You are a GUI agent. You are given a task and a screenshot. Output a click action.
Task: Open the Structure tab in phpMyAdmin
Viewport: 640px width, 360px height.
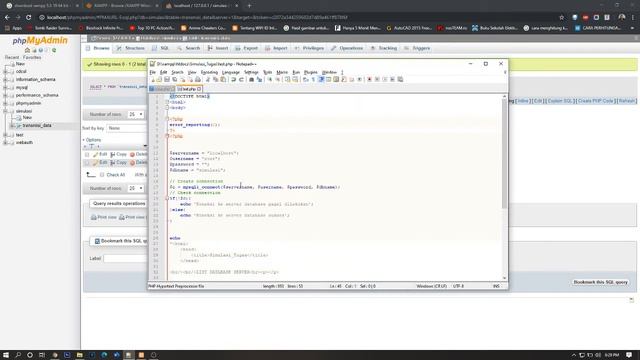pos(131,48)
